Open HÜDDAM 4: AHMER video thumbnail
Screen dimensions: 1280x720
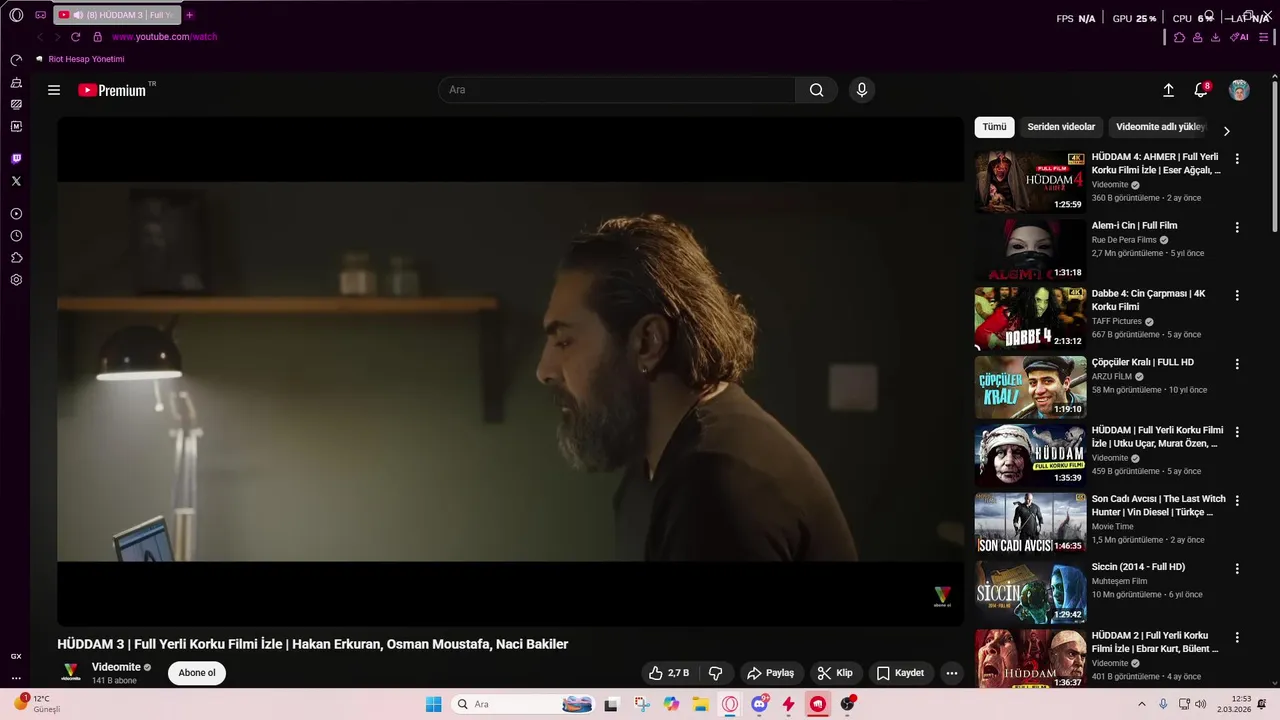point(1030,181)
